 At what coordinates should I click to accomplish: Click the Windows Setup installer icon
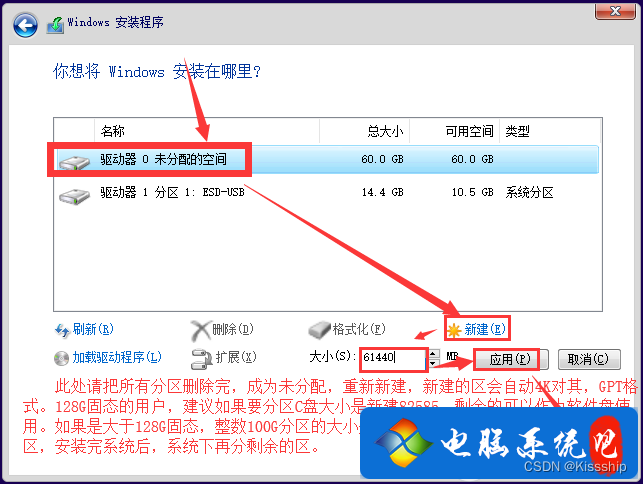click(x=55, y=25)
